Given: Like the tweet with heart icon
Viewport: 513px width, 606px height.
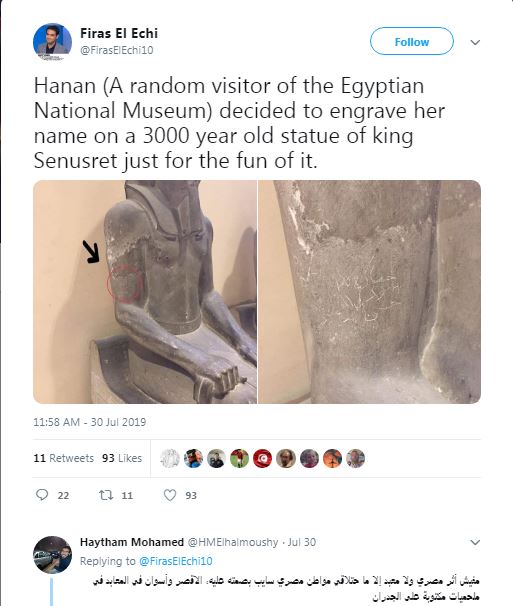Looking at the screenshot, I should pos(170,495).
